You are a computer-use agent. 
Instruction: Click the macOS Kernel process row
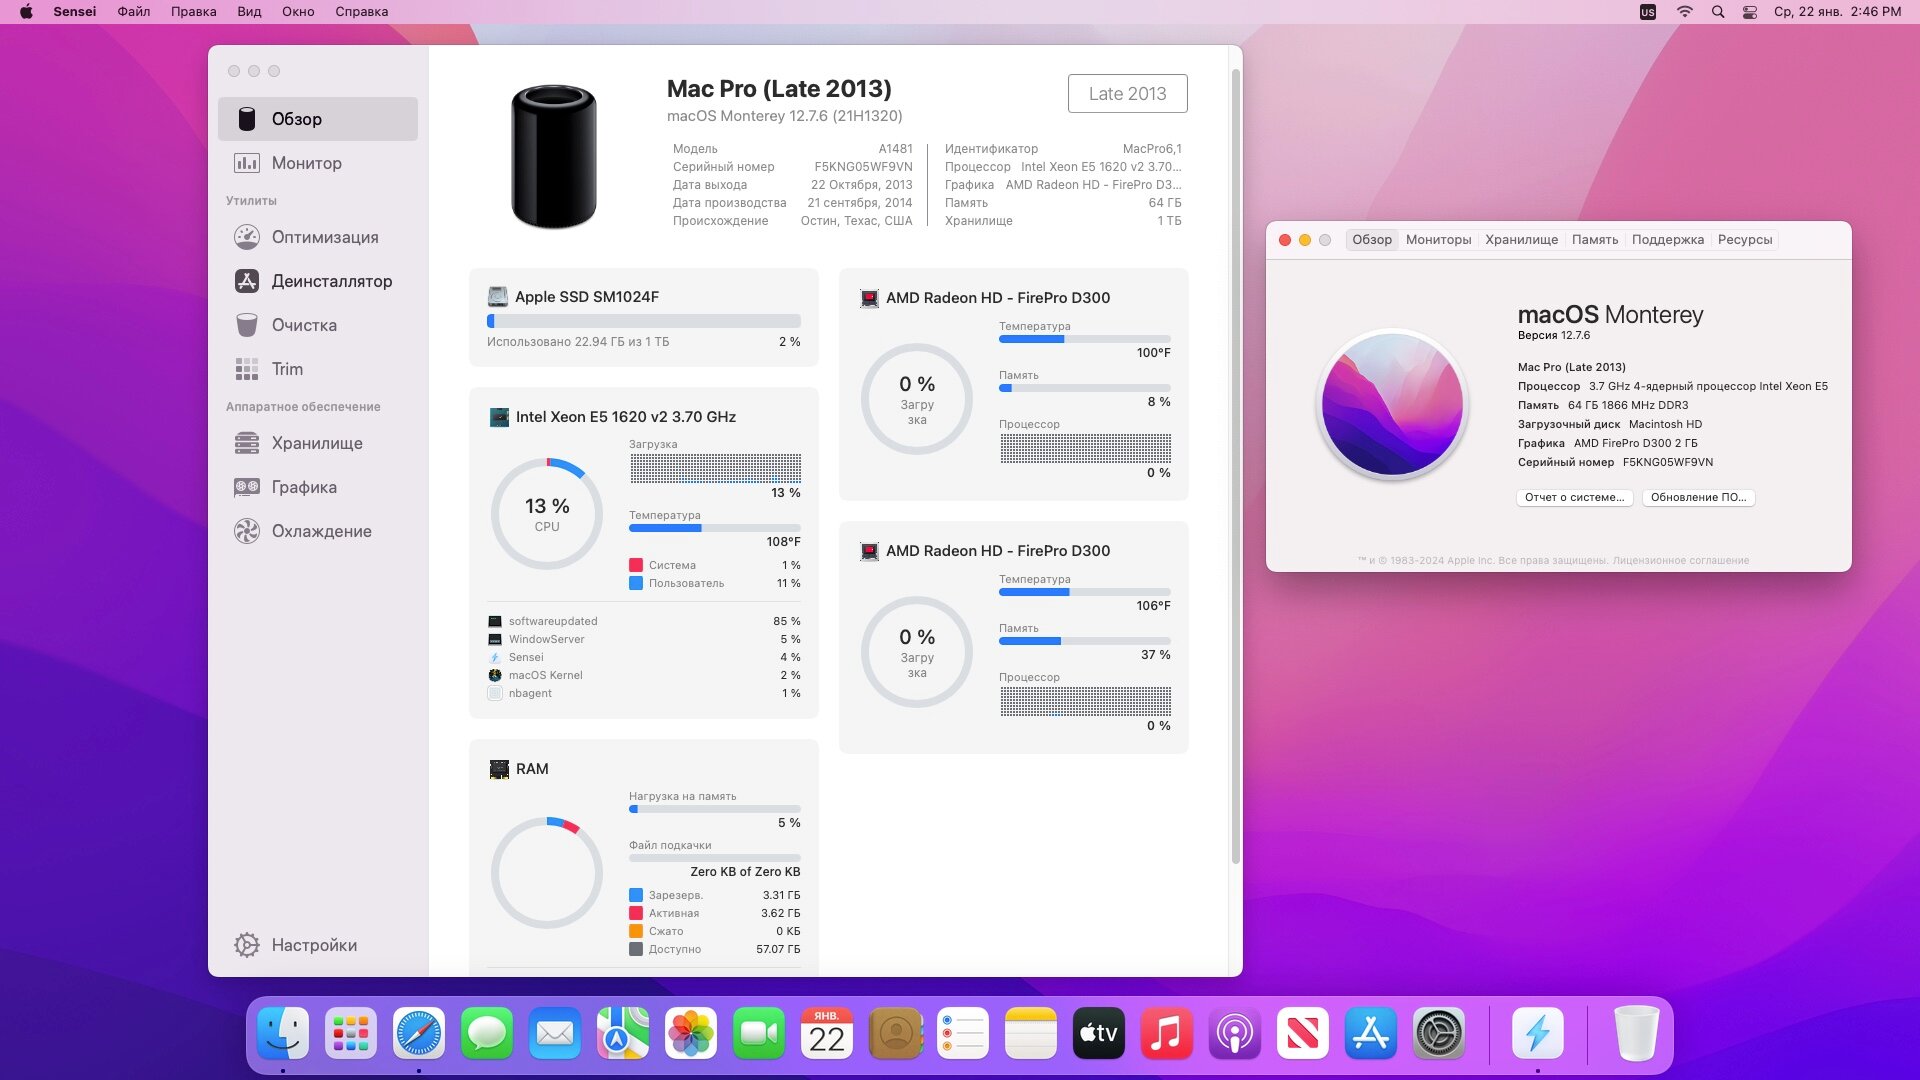[644, 675]
